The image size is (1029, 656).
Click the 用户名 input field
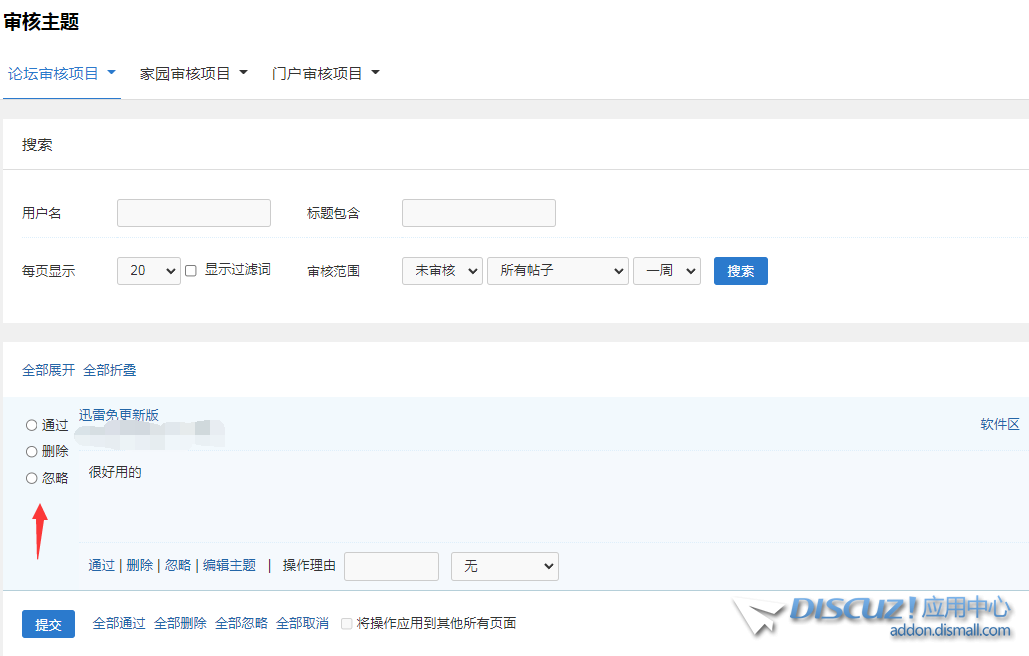(194, 213)
